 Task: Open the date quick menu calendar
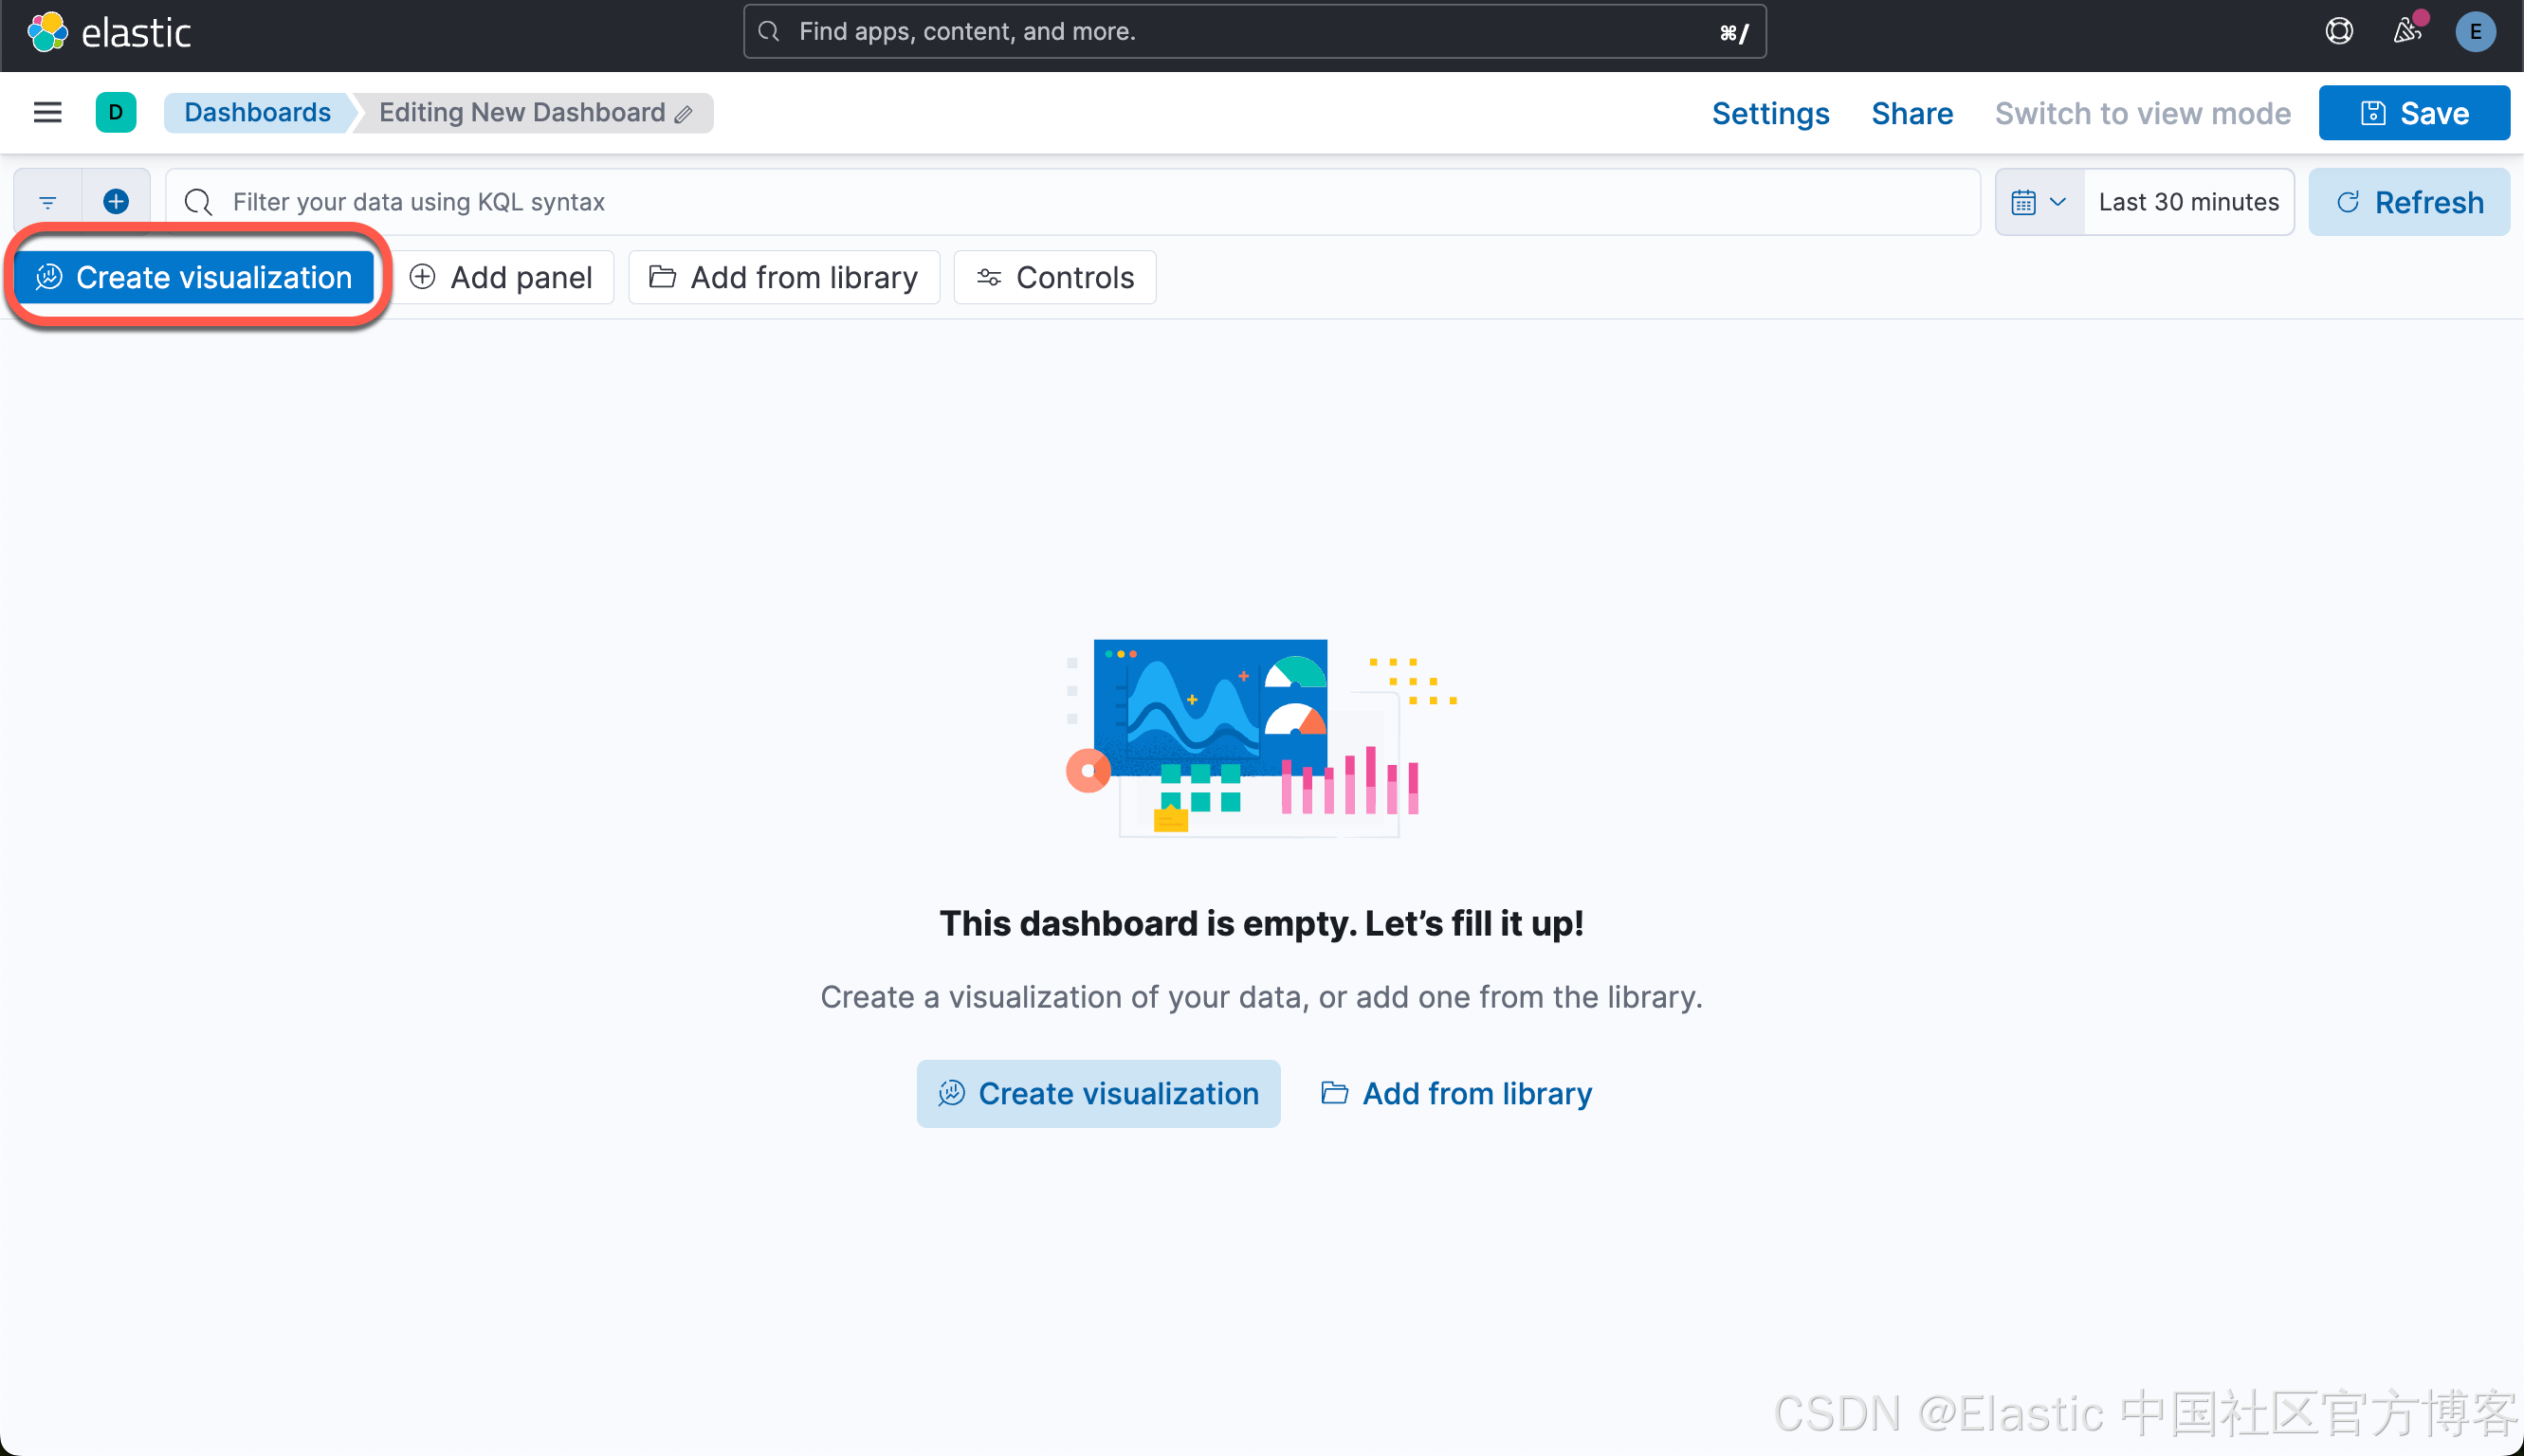[2039, 202]
